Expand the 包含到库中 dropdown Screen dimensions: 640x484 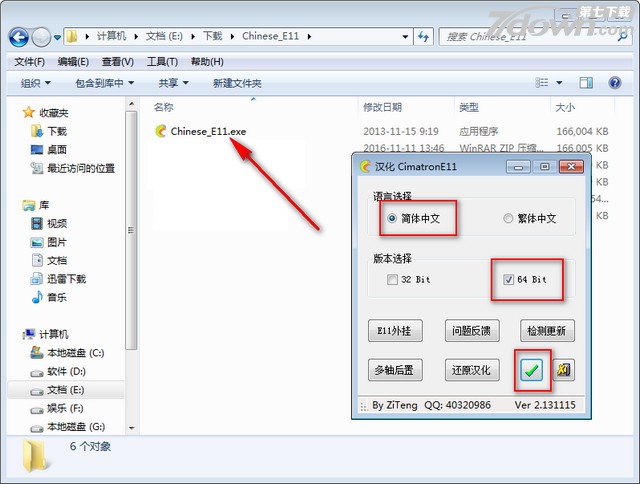(x=104, y=83)
